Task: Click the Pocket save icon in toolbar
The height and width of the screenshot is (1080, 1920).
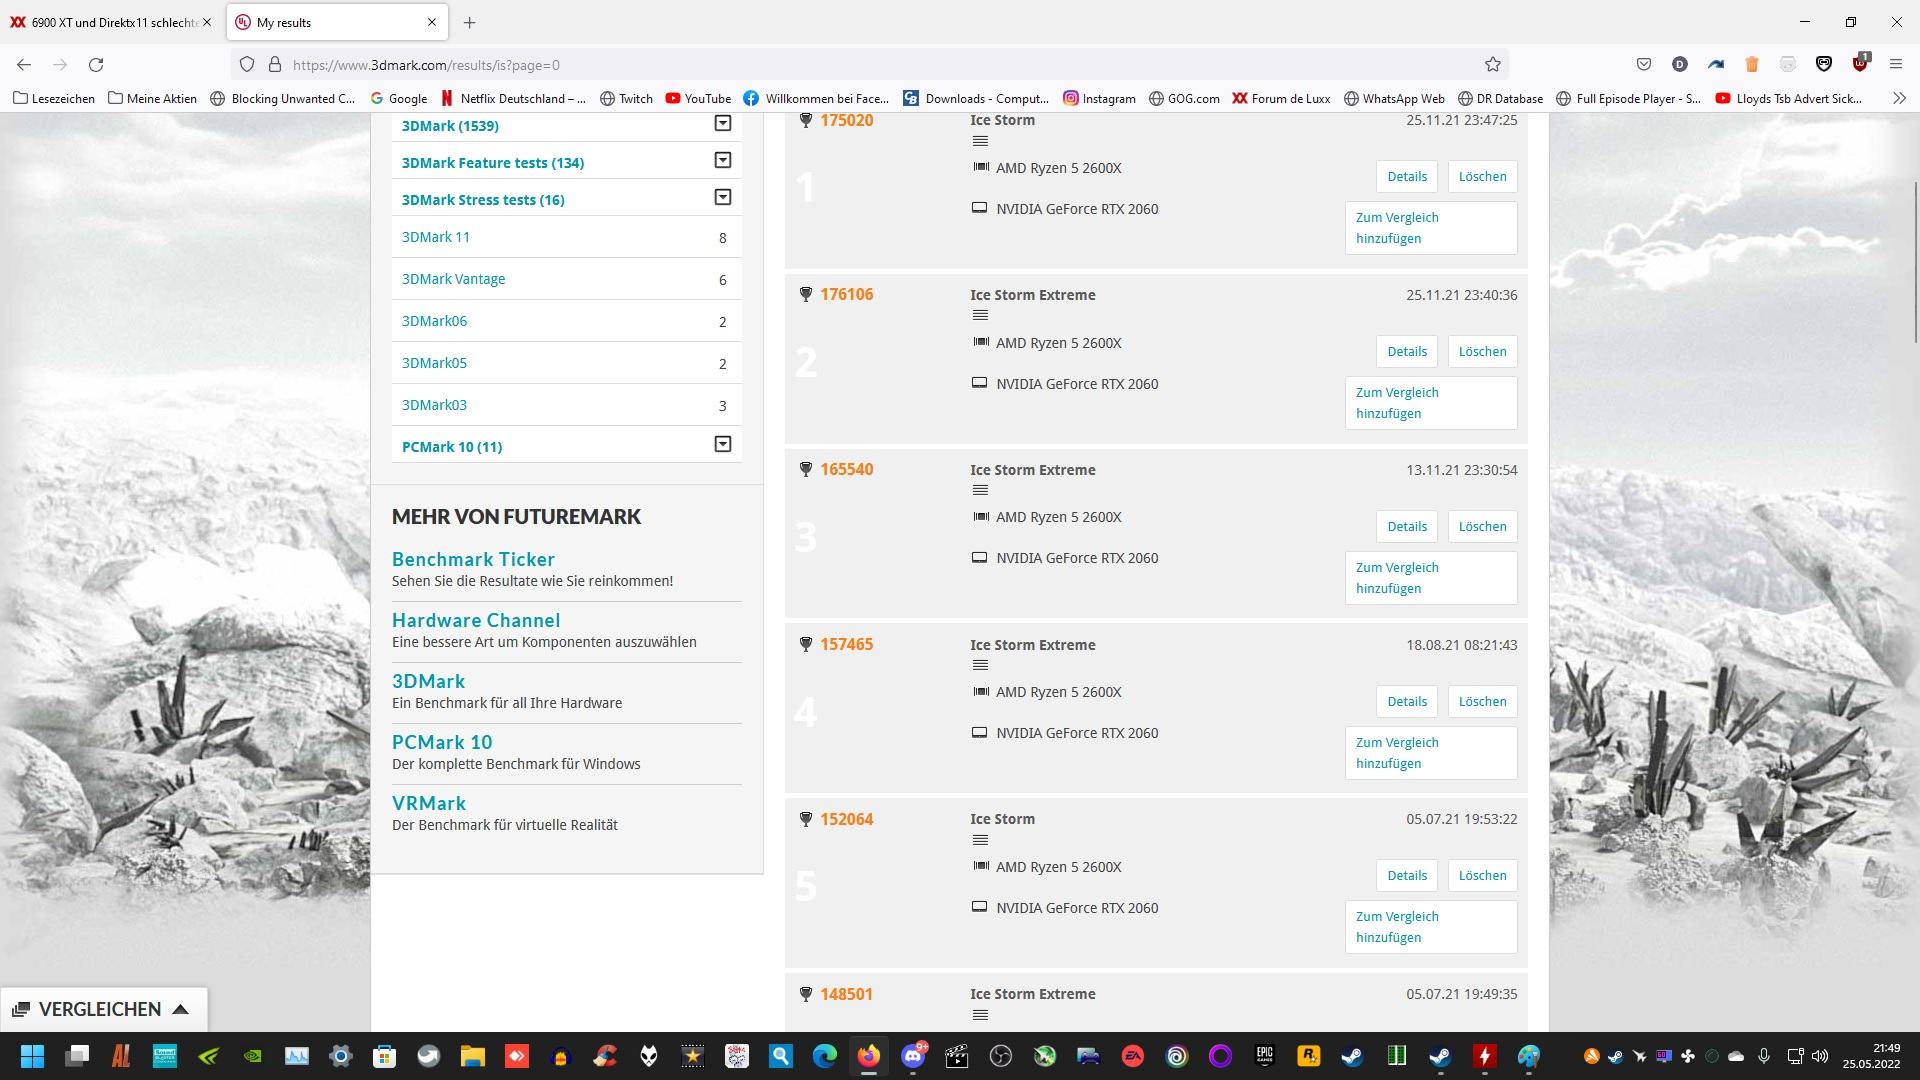Action: (1644, 64)
